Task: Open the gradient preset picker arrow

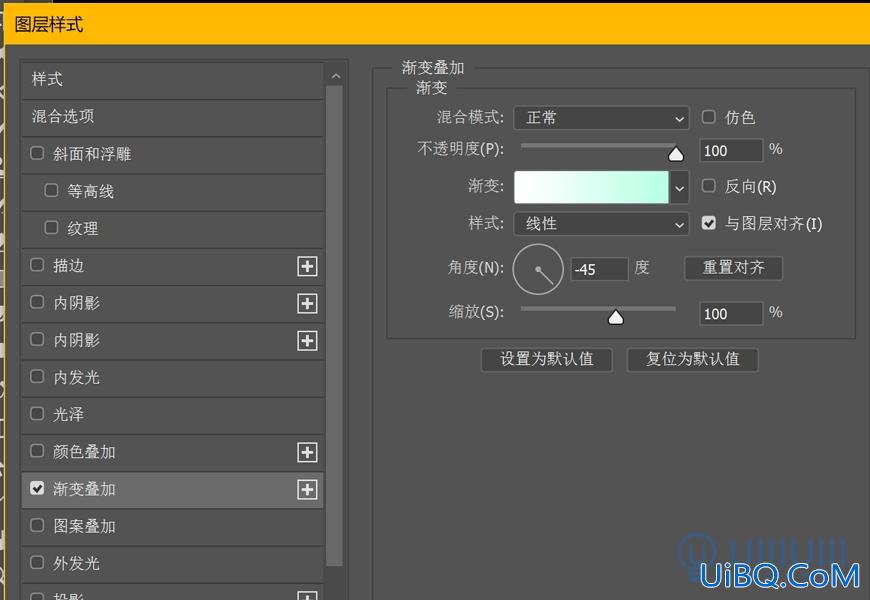Action: (x=680, y=188)
